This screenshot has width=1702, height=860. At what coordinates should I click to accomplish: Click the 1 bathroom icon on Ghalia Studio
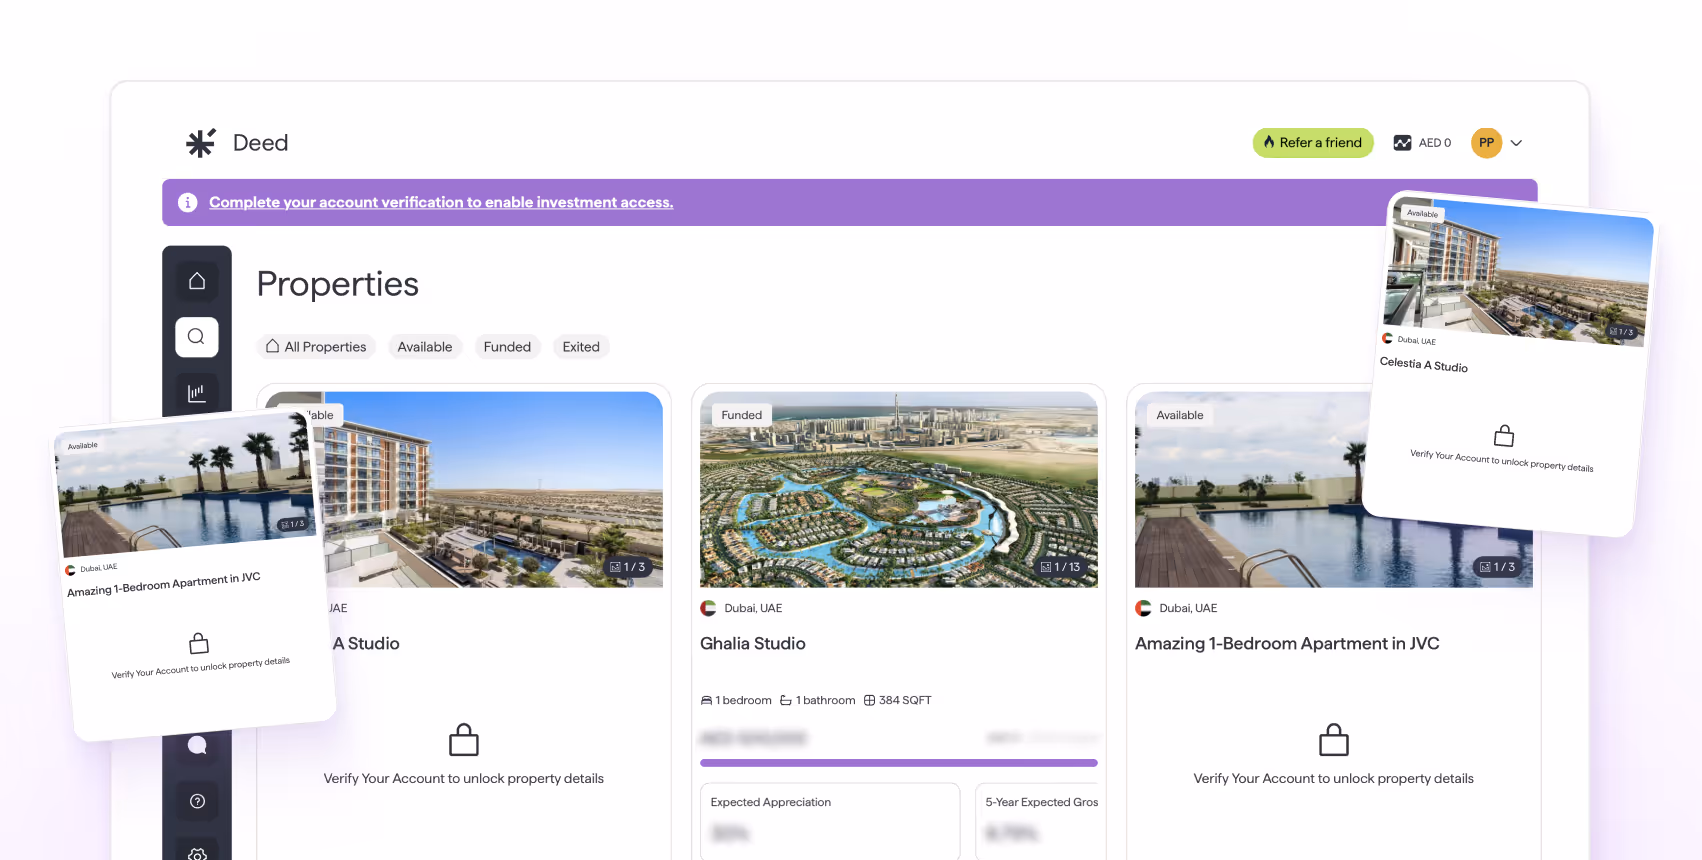pyautogui.click(x=786, y=700)
